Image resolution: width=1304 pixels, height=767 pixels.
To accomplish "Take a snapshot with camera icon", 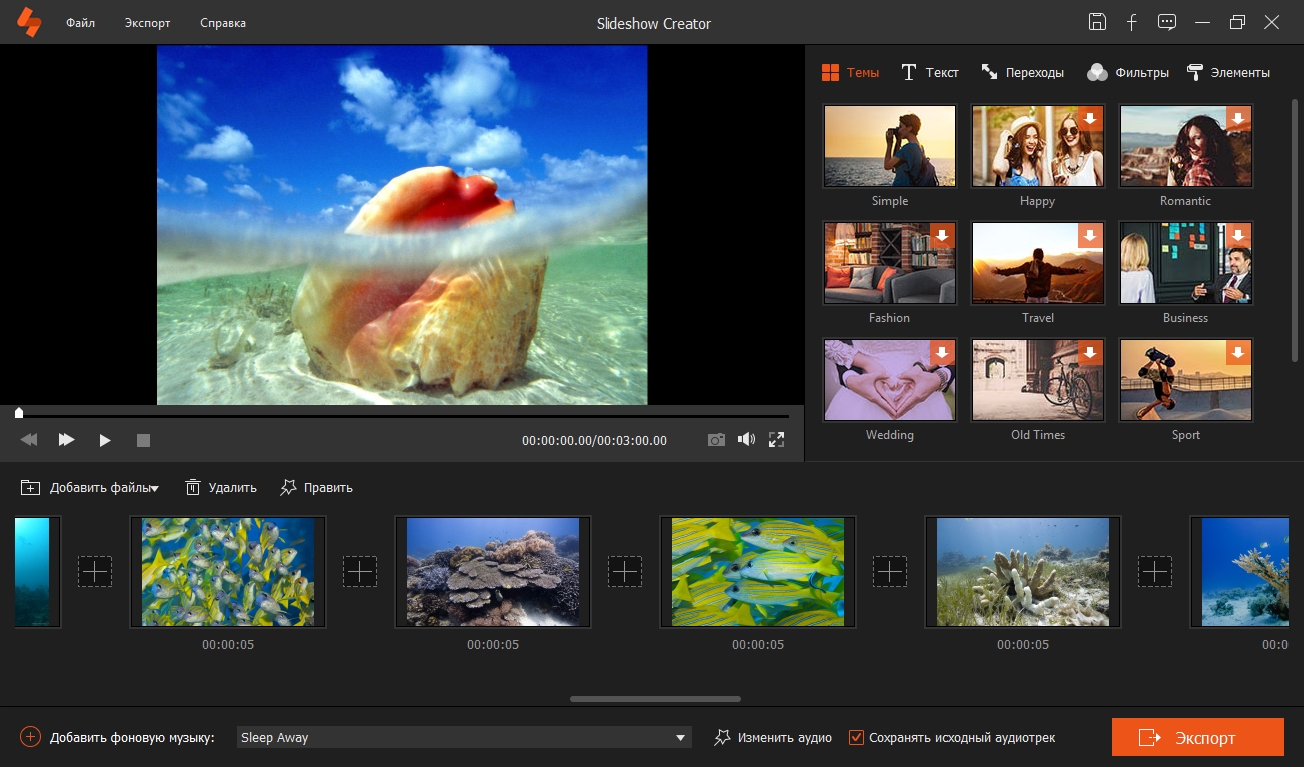I will (716, 440).
